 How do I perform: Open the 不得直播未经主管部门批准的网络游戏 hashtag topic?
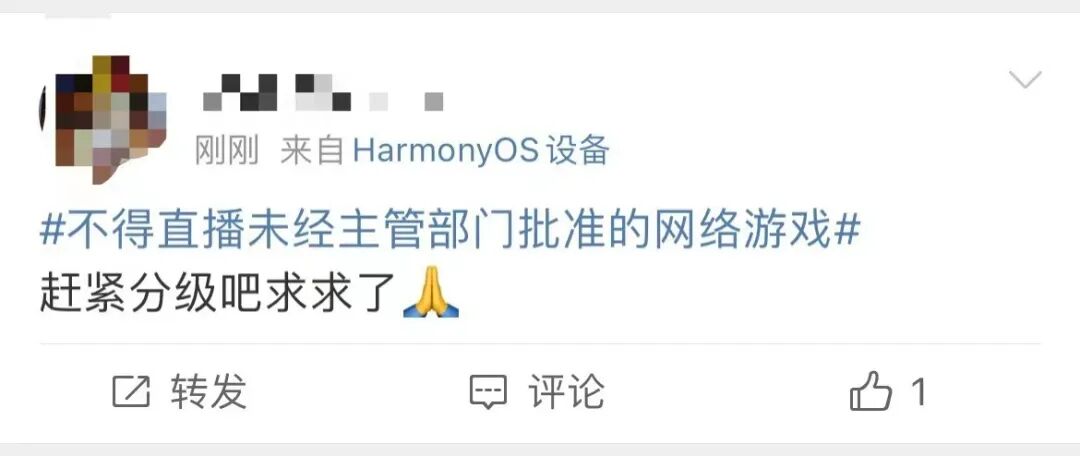coord(450,231)
